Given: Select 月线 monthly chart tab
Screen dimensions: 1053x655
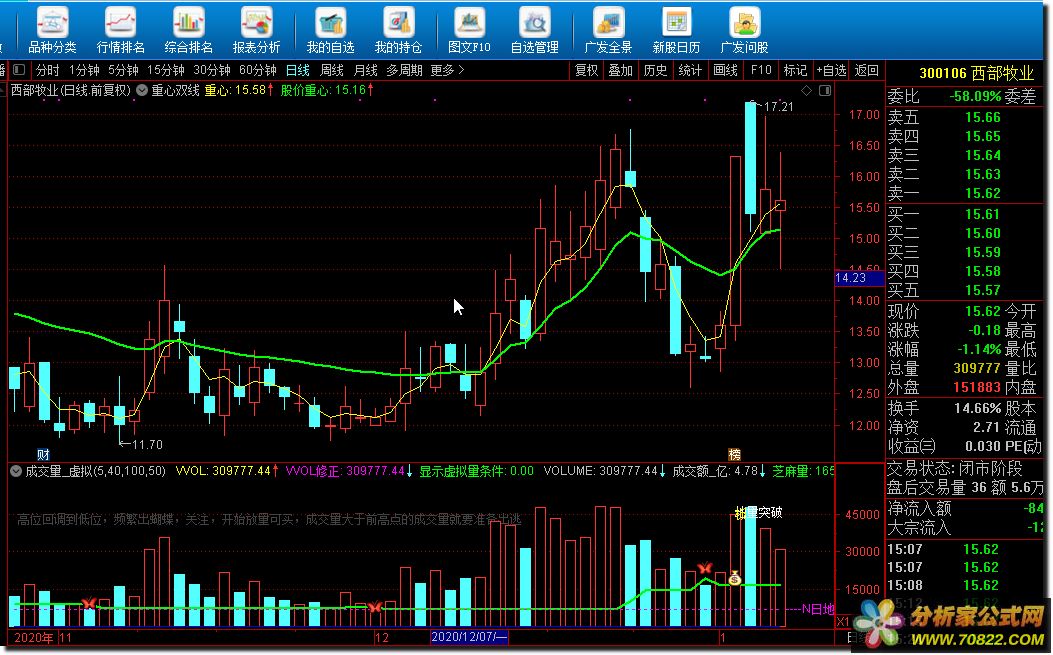Looking at the screenshot, I should tap(365, 70).
